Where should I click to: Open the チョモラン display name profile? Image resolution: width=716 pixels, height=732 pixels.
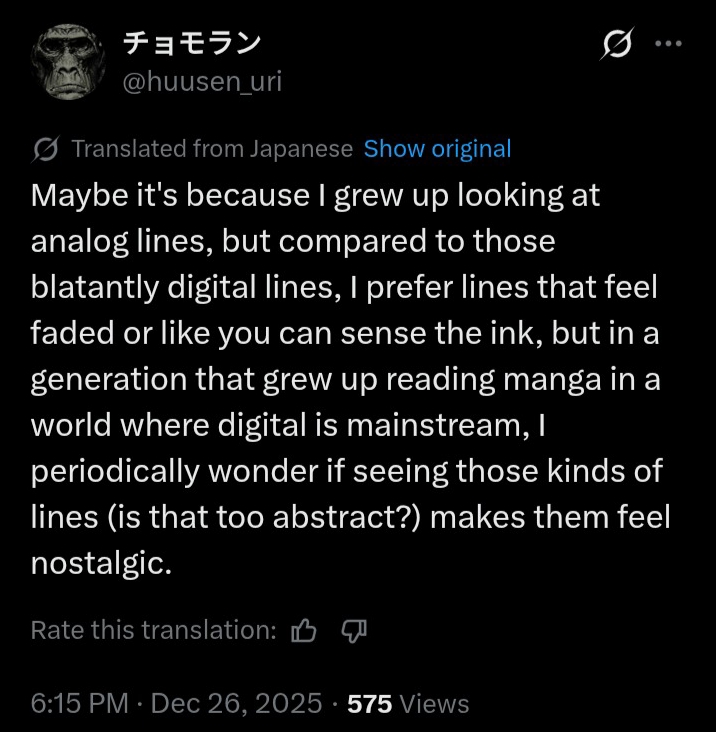191,43
